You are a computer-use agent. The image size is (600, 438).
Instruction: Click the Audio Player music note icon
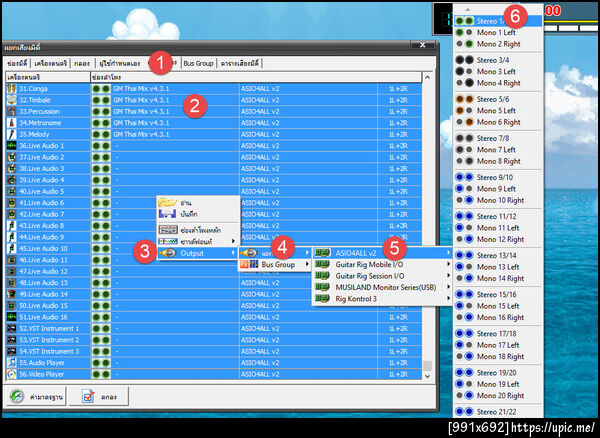tap(11, 363)
